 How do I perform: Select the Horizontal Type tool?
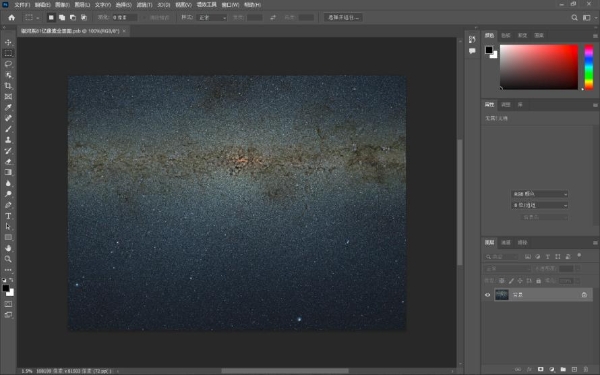coord(8,216)
